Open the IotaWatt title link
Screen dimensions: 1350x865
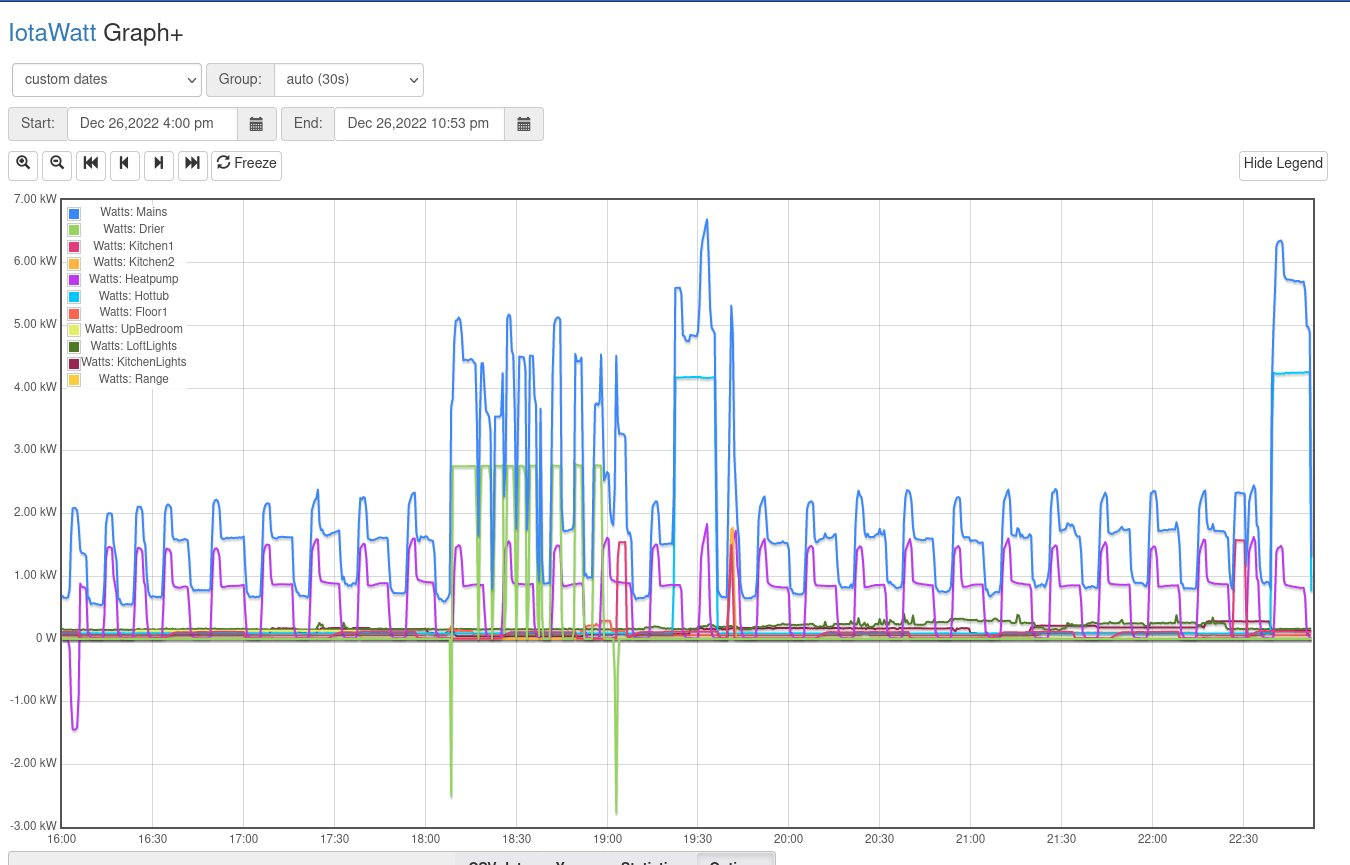(x=53, y=32)
